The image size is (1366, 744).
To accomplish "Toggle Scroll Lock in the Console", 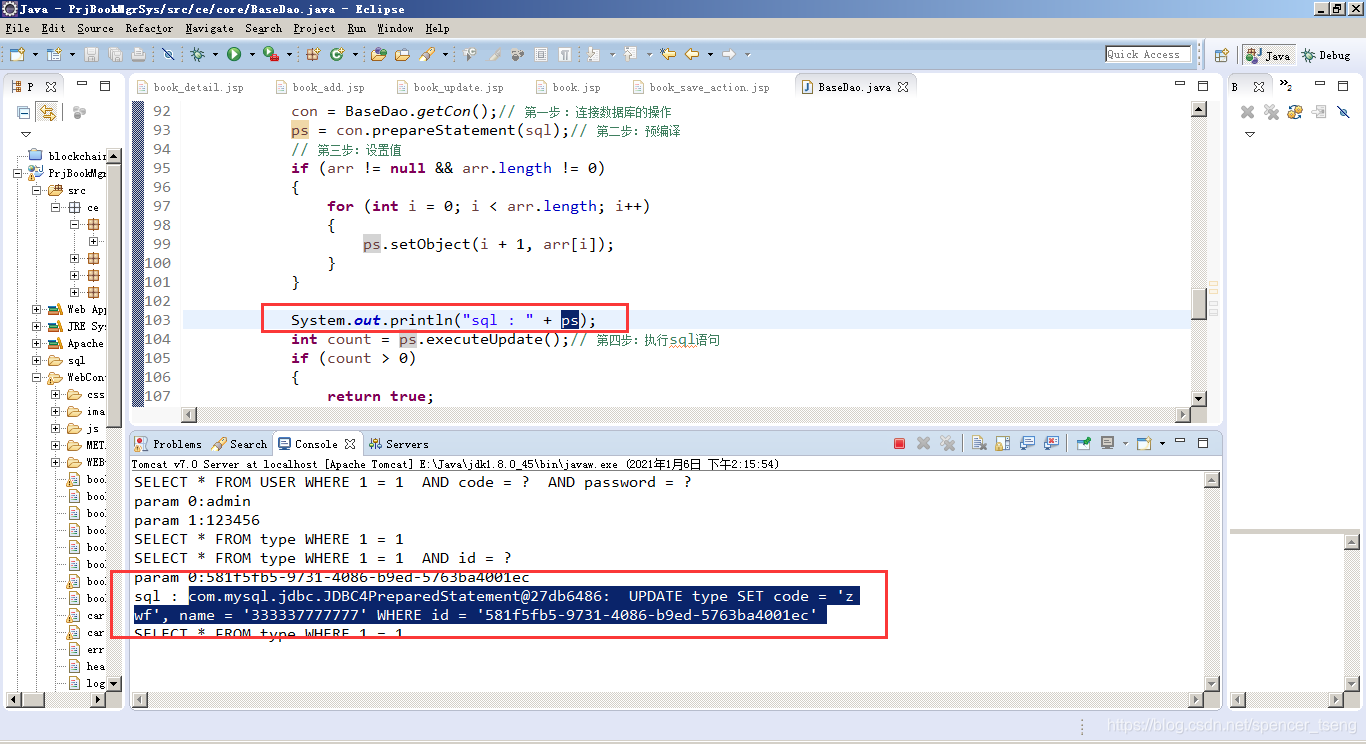I will [x=1003, y=443].
